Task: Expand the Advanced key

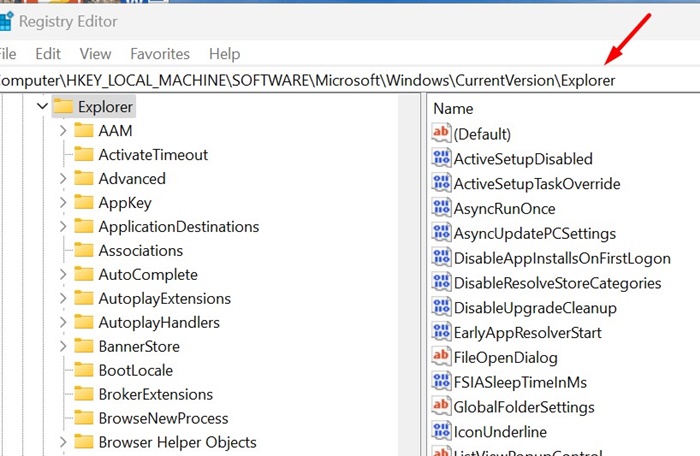Action: click(x=63, y=179)
